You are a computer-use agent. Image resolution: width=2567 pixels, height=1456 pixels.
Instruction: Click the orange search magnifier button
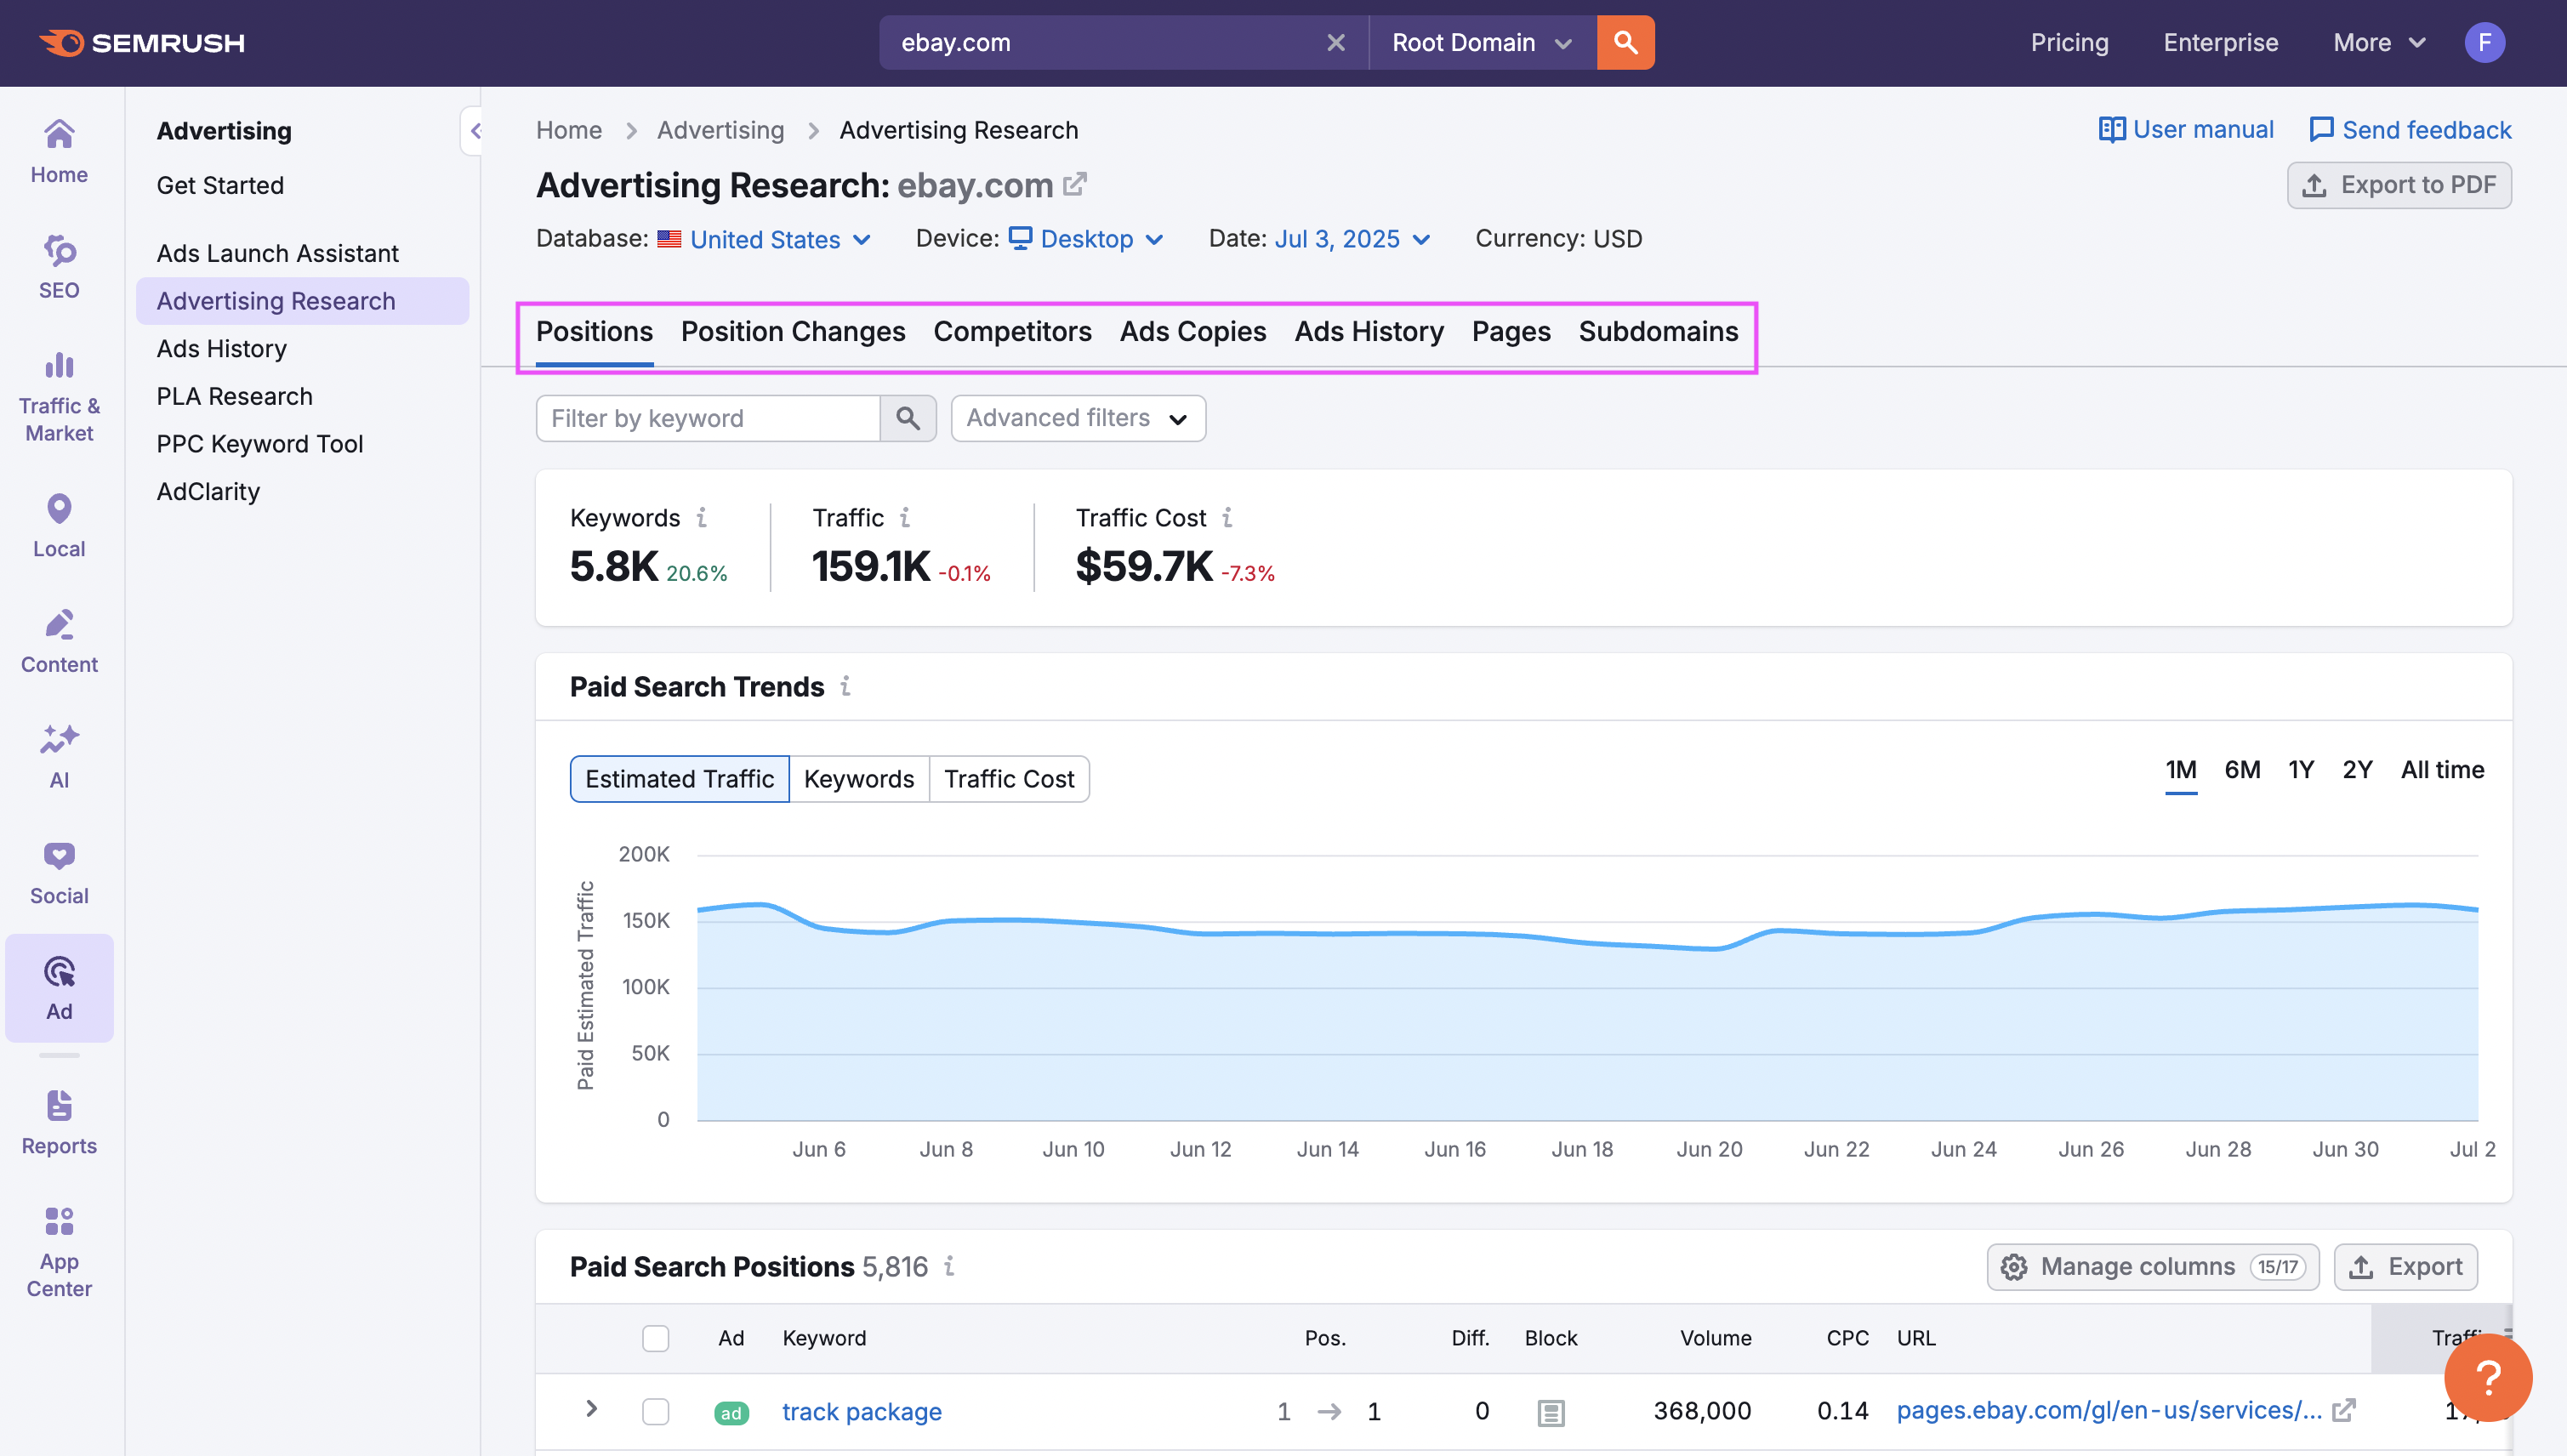[x=1625, y=43]
